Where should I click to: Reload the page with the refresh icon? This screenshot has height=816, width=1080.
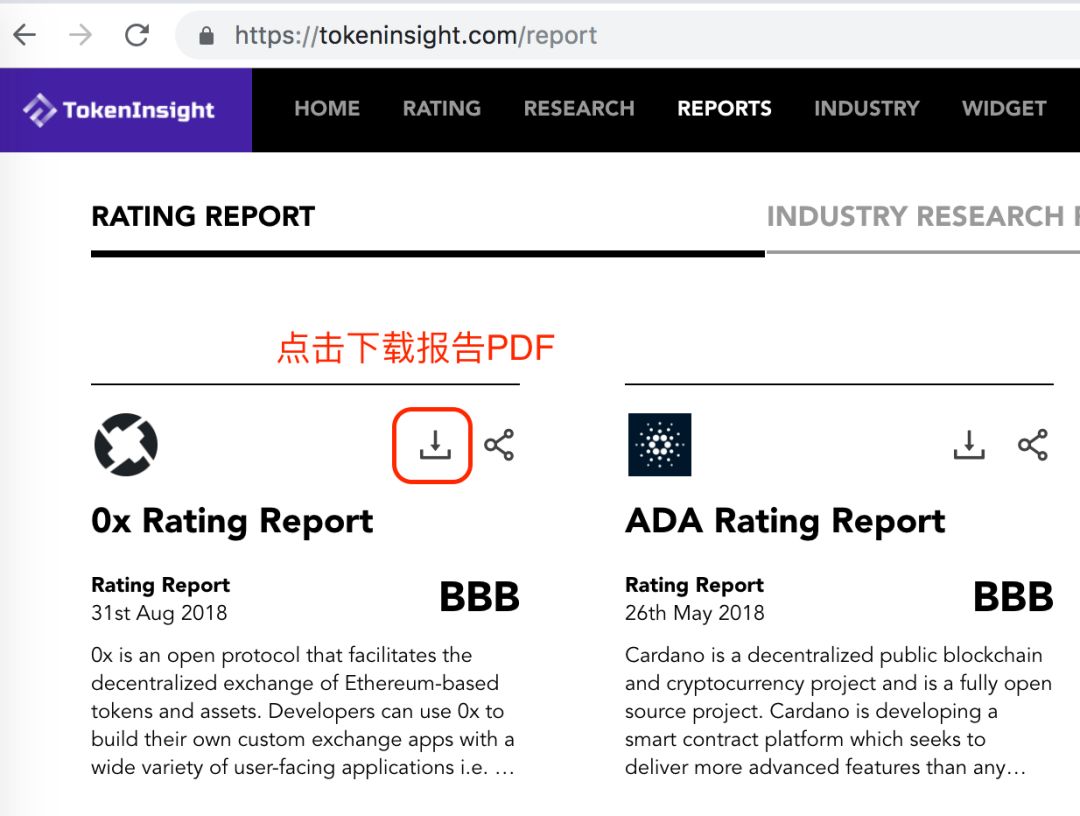click(136, 34)
